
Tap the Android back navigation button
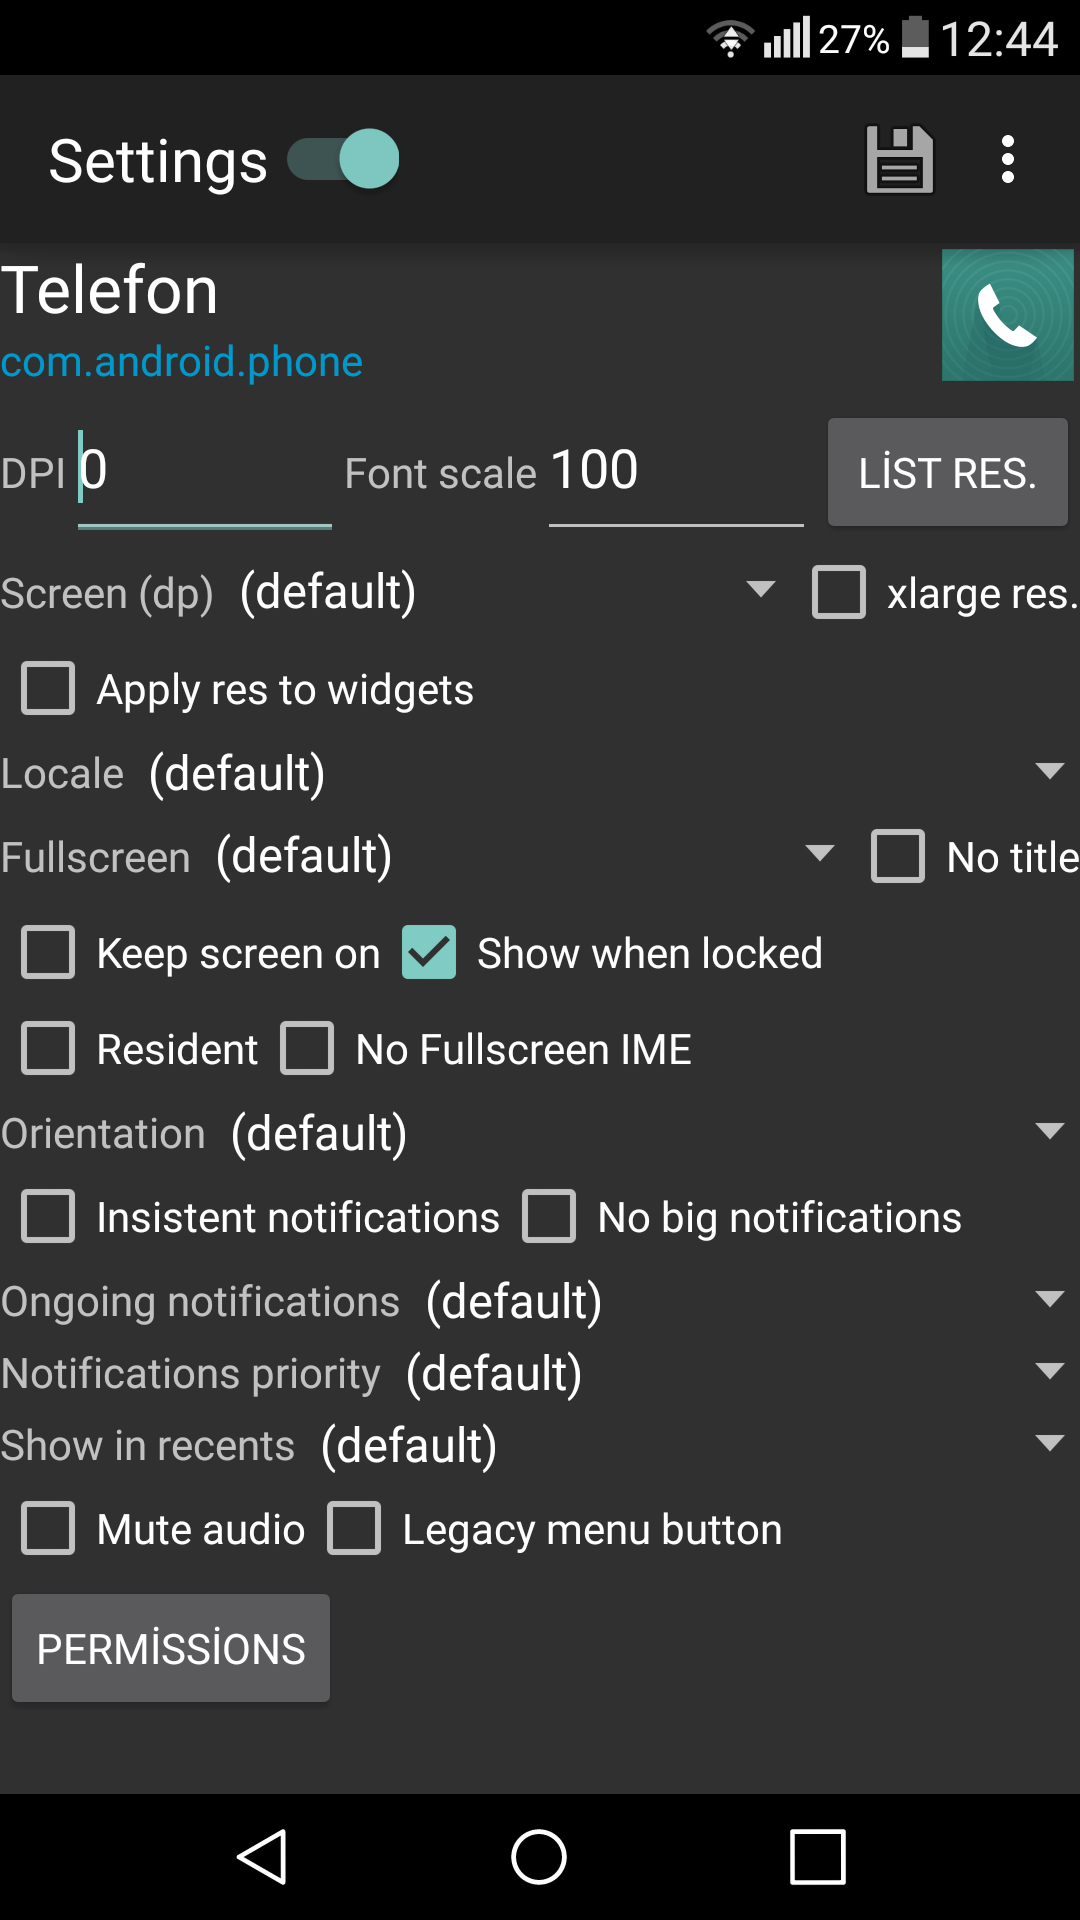(263, 1857)
